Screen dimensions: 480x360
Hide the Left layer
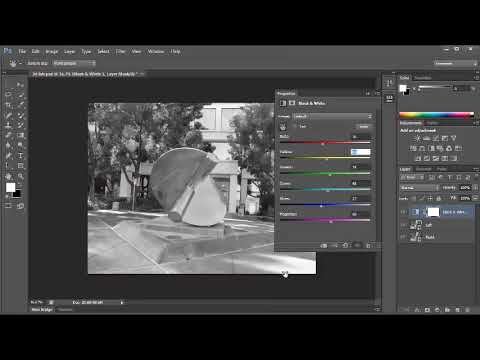(x=403, y=225)
